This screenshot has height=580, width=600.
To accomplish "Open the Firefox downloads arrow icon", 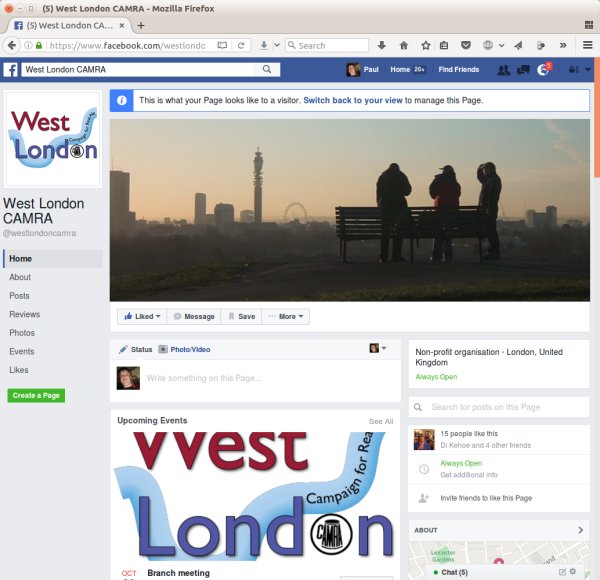I will coord(382,45).
